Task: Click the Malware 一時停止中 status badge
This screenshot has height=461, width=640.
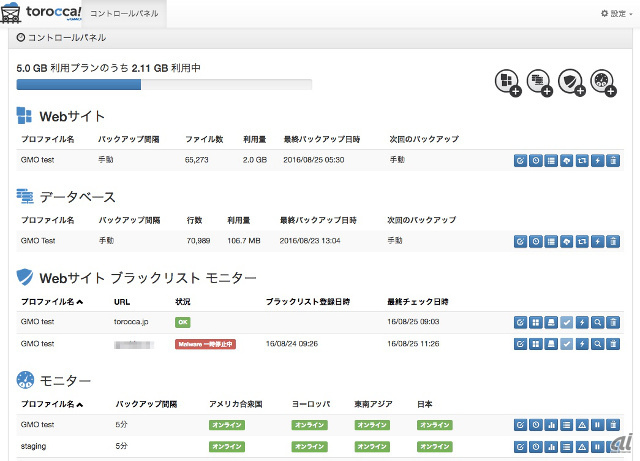Action: tap(205, 343)
